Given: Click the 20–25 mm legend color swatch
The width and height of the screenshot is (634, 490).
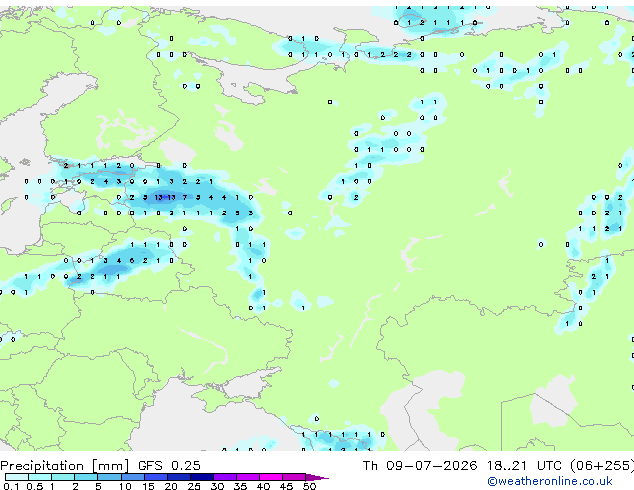Looking at the screenshot, I should pos(178,477).
